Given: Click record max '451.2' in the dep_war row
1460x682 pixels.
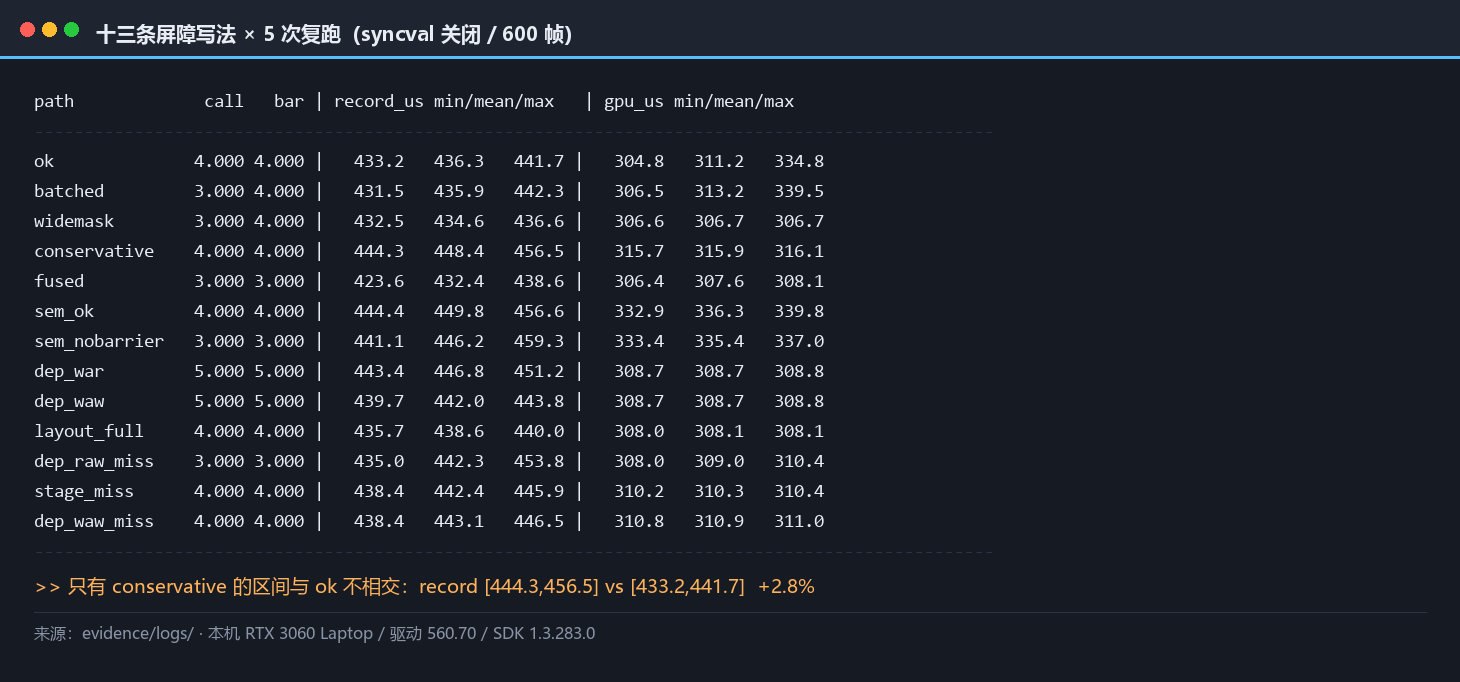Looking at the screenshot, I should pyautogui.click(x=539, y=371).
